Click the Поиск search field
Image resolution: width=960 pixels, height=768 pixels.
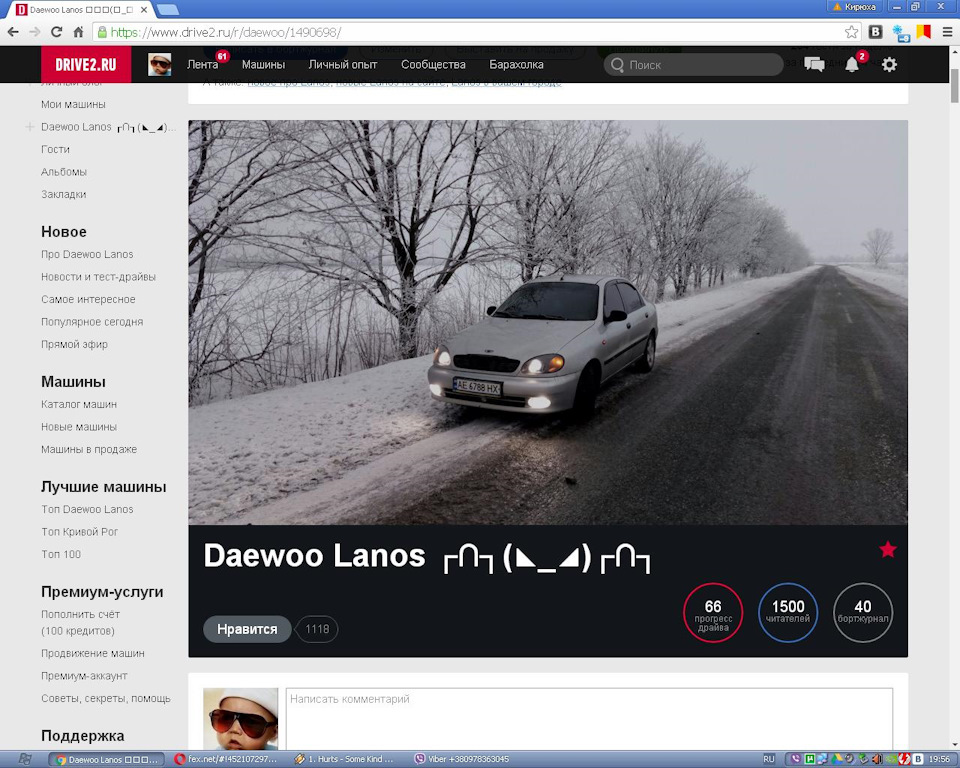coord(694,65)
